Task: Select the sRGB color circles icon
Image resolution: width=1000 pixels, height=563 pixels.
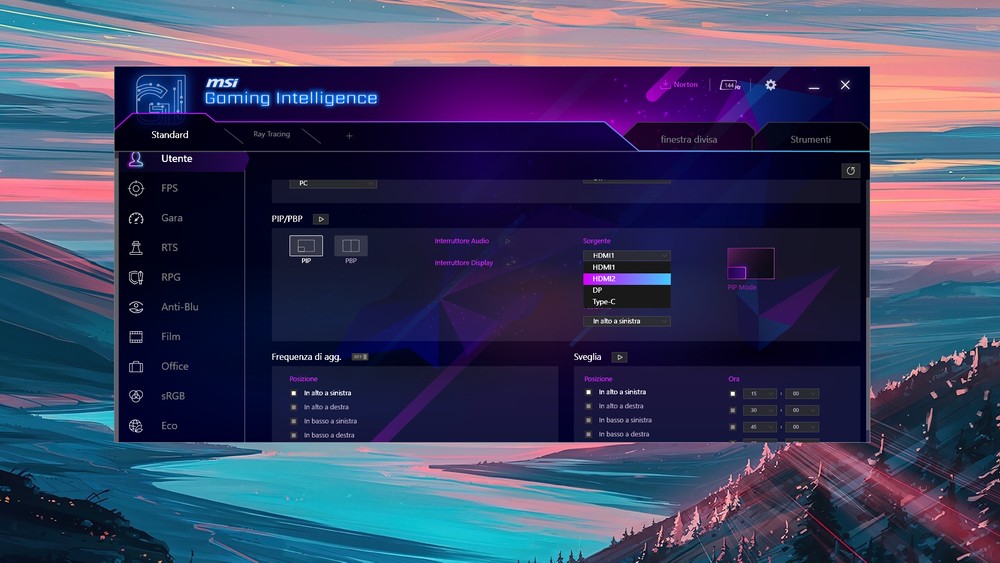Action: pos(136,396)
